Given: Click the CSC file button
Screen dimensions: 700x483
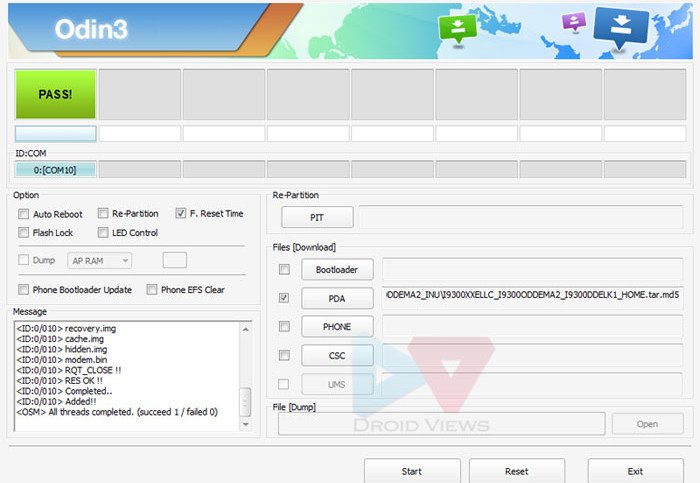Looking at the screenshot, I should tap(337, 356).
